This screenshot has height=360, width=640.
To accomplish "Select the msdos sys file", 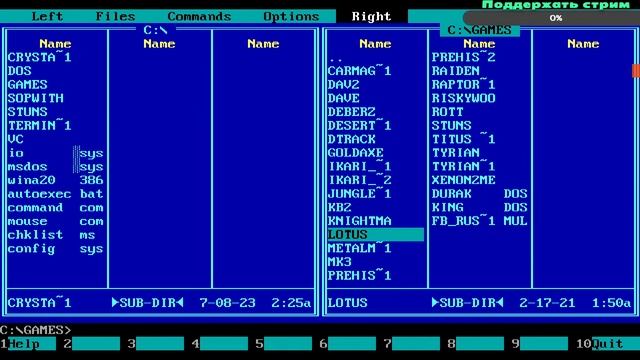I will [x=56, y=167].
